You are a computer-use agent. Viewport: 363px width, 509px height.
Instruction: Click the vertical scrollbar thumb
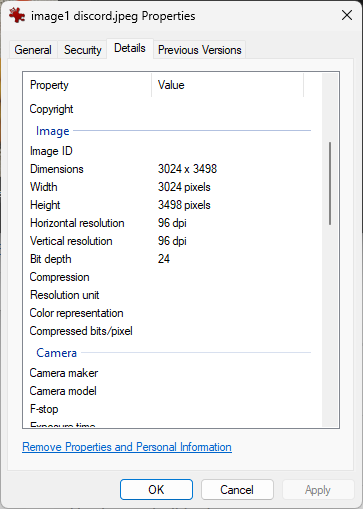330,183
